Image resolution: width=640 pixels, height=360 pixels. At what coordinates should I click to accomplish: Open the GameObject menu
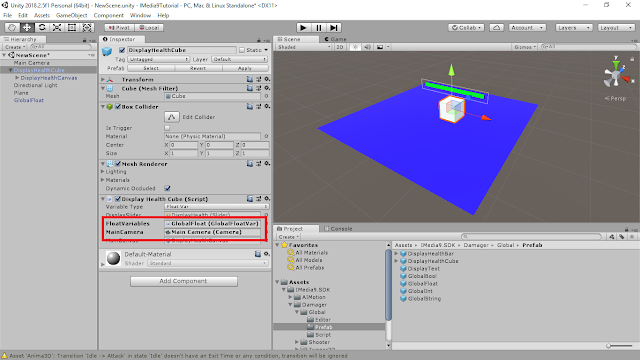(71, 15)
